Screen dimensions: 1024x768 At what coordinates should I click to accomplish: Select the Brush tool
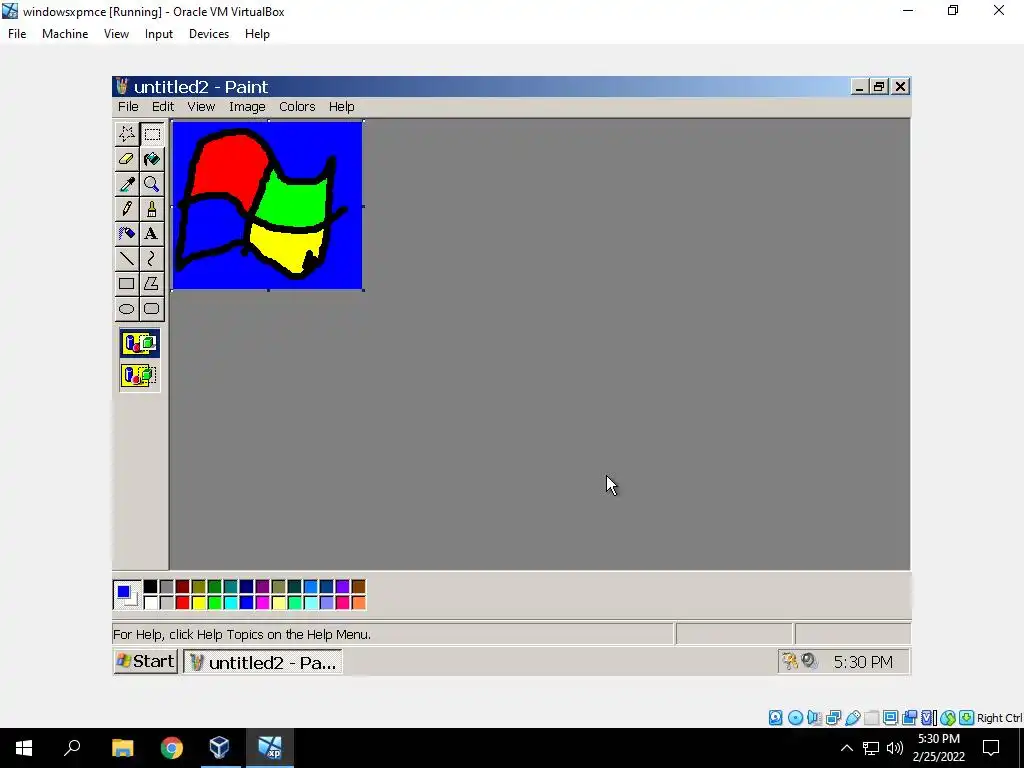tap(152, 209)
